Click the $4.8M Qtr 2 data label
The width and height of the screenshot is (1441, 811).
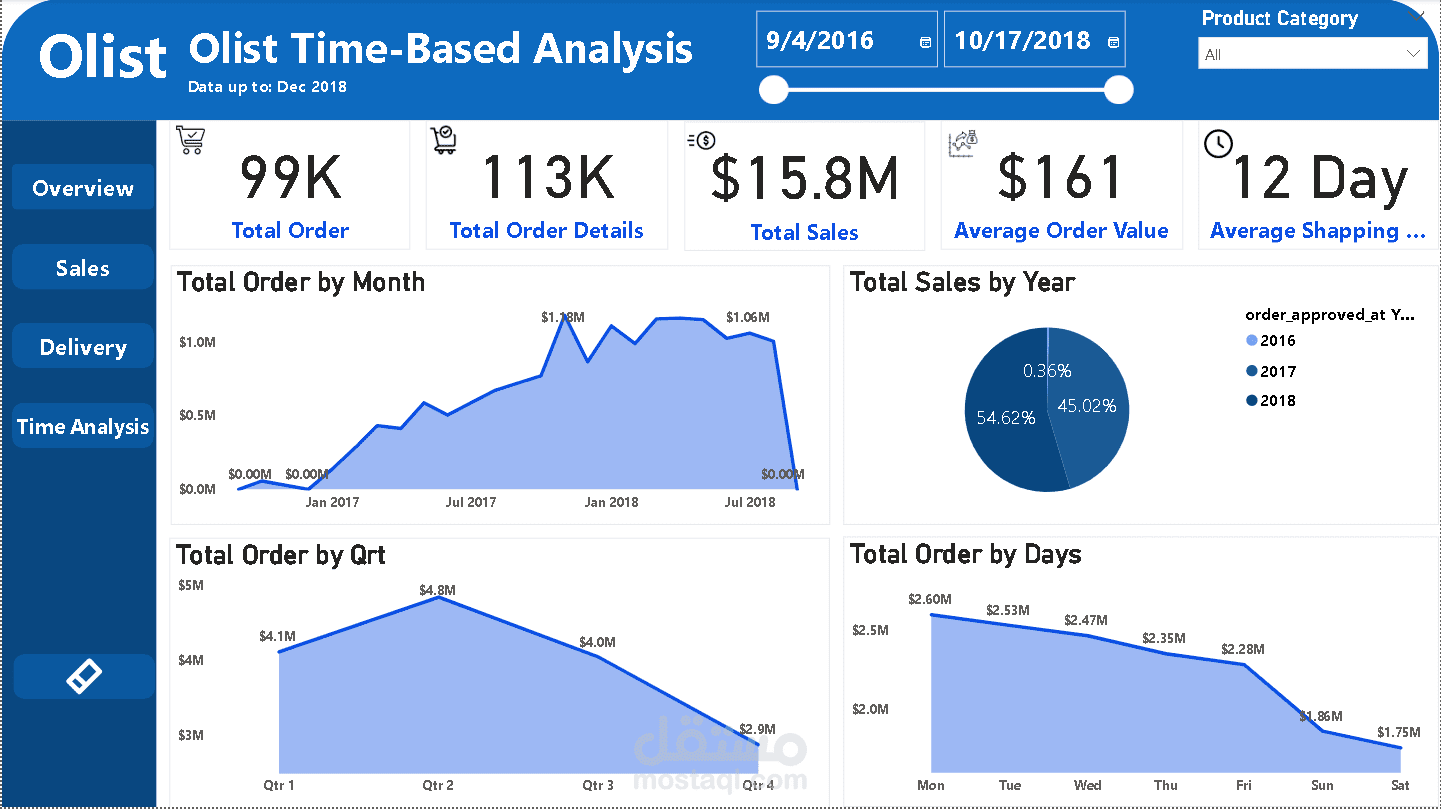coord(438,590)
